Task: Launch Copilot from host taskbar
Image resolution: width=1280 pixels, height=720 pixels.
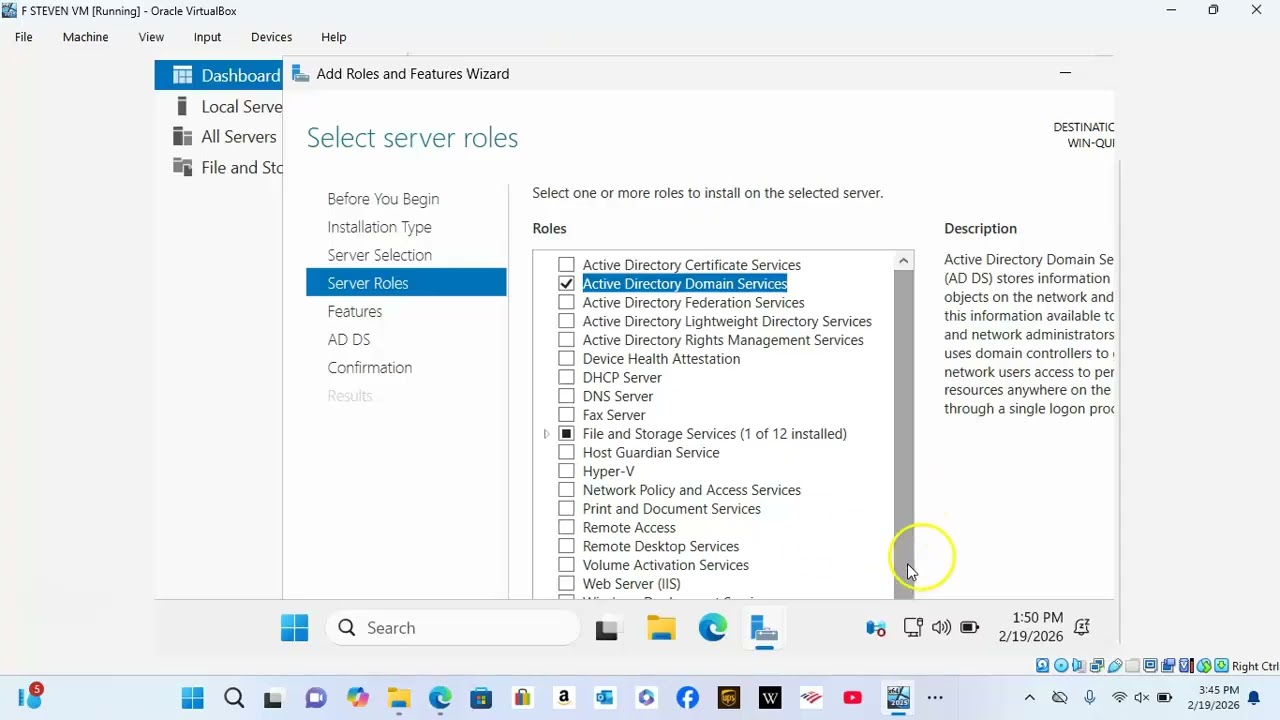Action: click(357, 698)
